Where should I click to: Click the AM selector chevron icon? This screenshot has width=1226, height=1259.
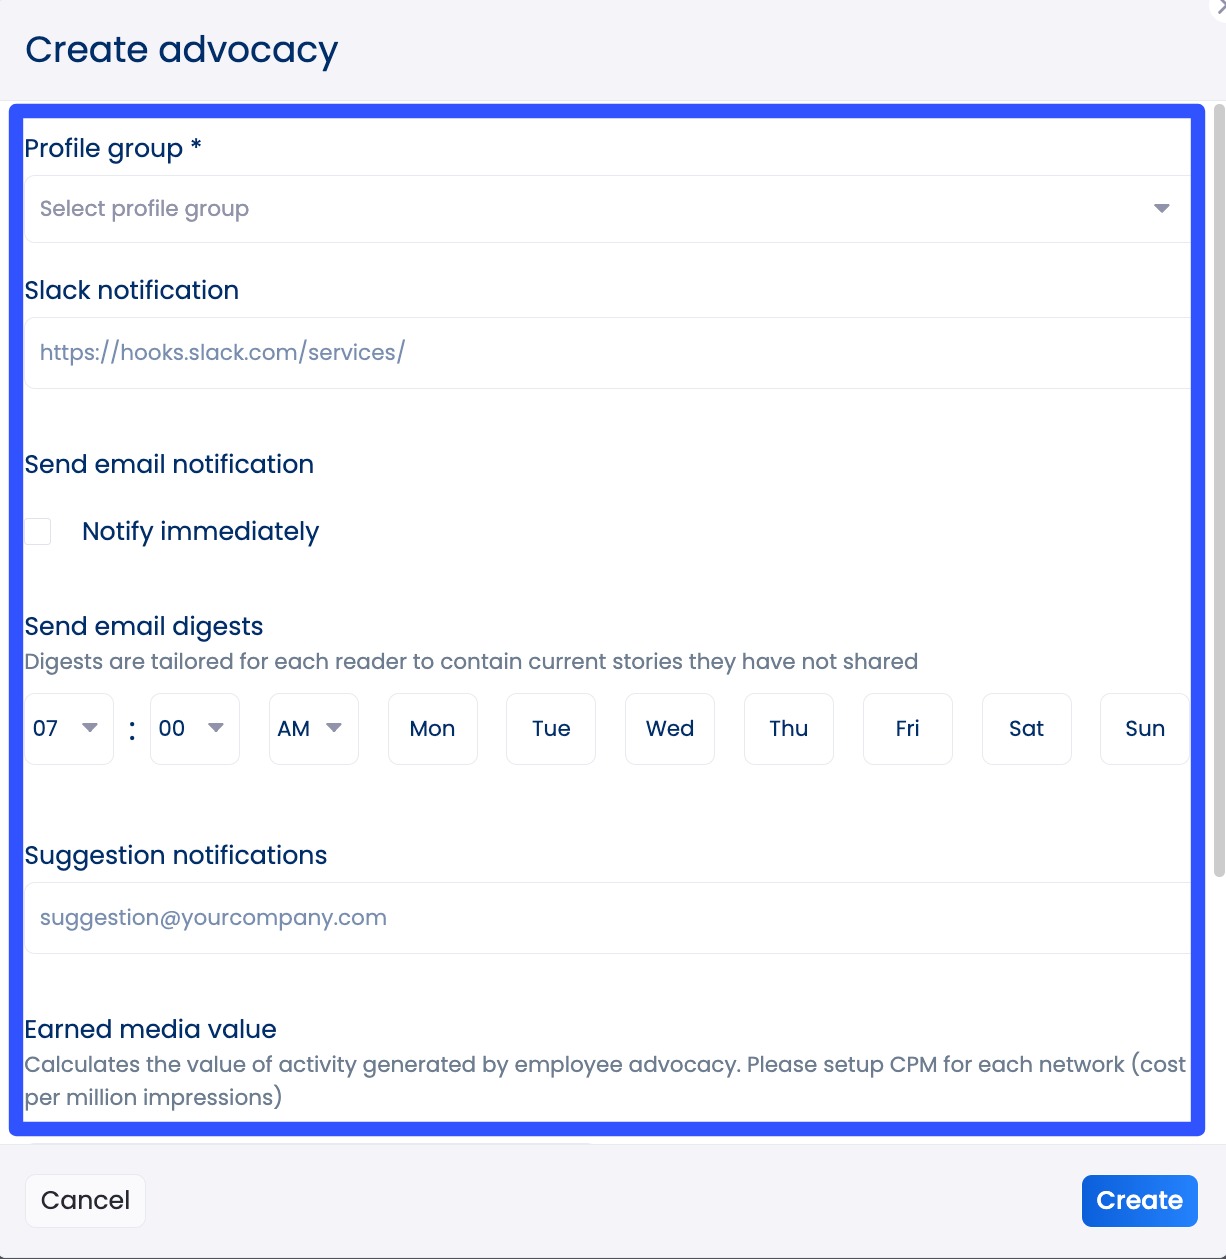[x=337, y=729]
